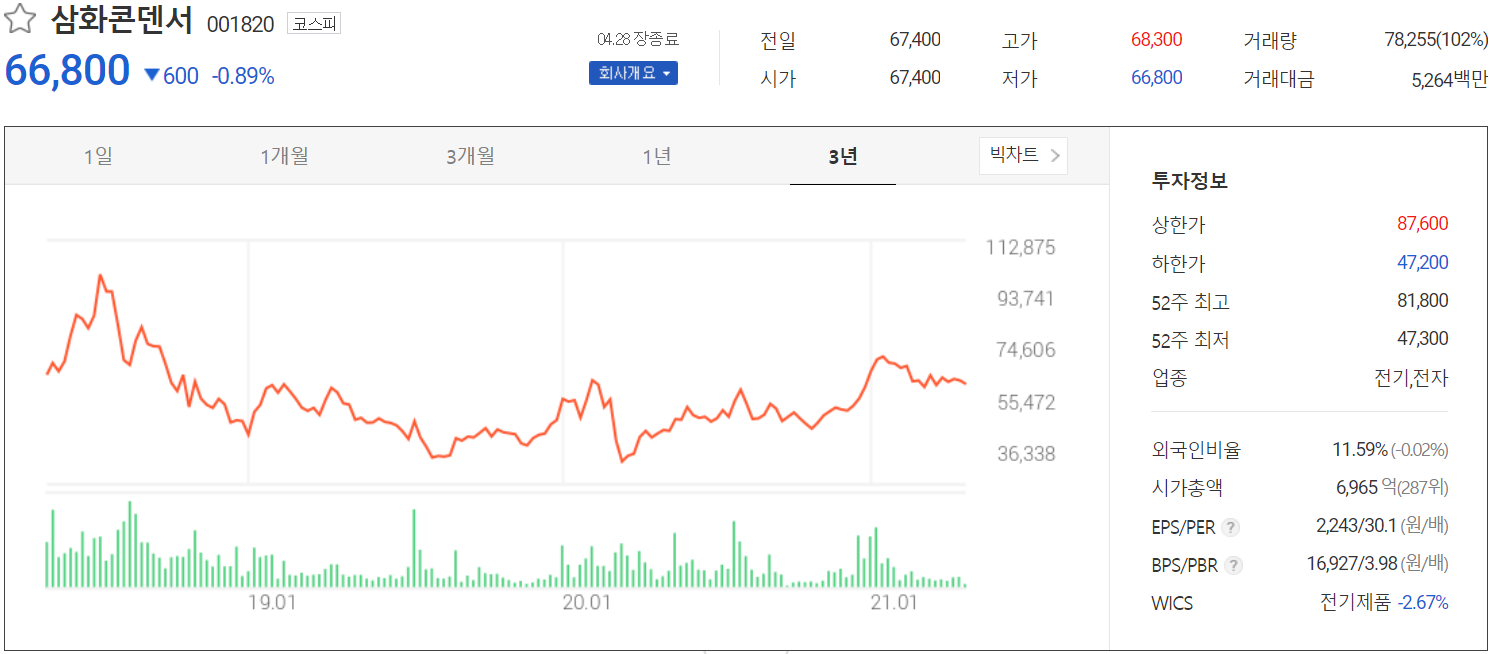1491x654 pixels.
Task: Click the 고가 value 68,300
Action: [x=1156, y=40]
